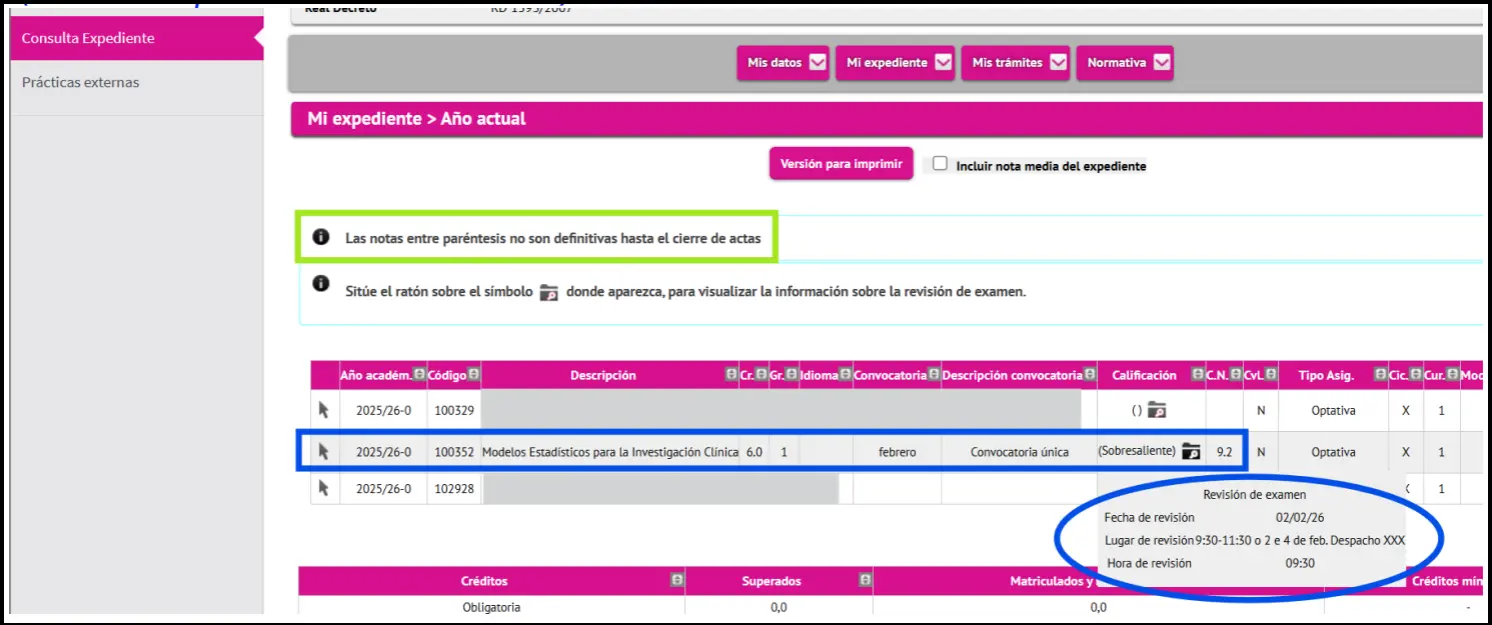Viewport: 1492px width, 625px height.
Task: Click sort icon on Descripción column
Action: click(731, 375)
